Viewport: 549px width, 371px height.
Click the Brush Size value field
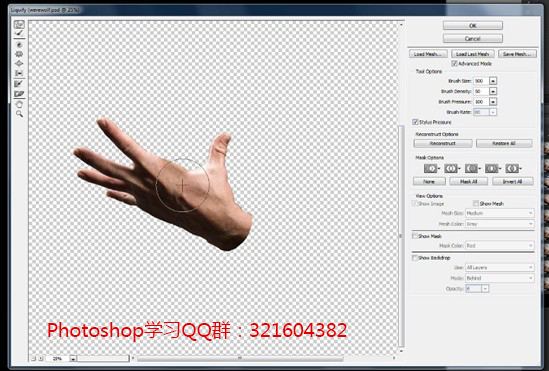click(481, 81)
